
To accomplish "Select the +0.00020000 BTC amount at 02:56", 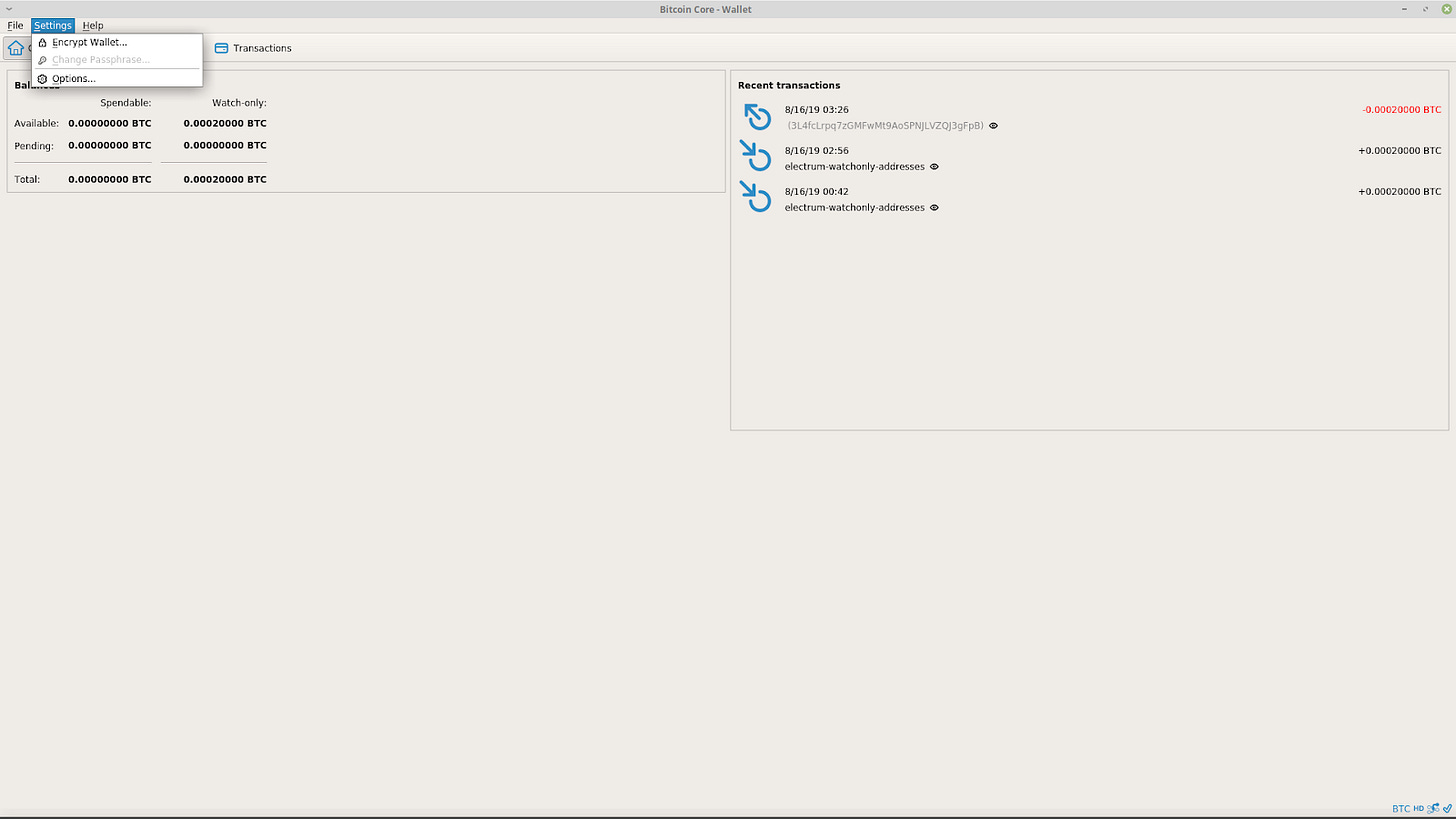I will tap(1400, 151).
